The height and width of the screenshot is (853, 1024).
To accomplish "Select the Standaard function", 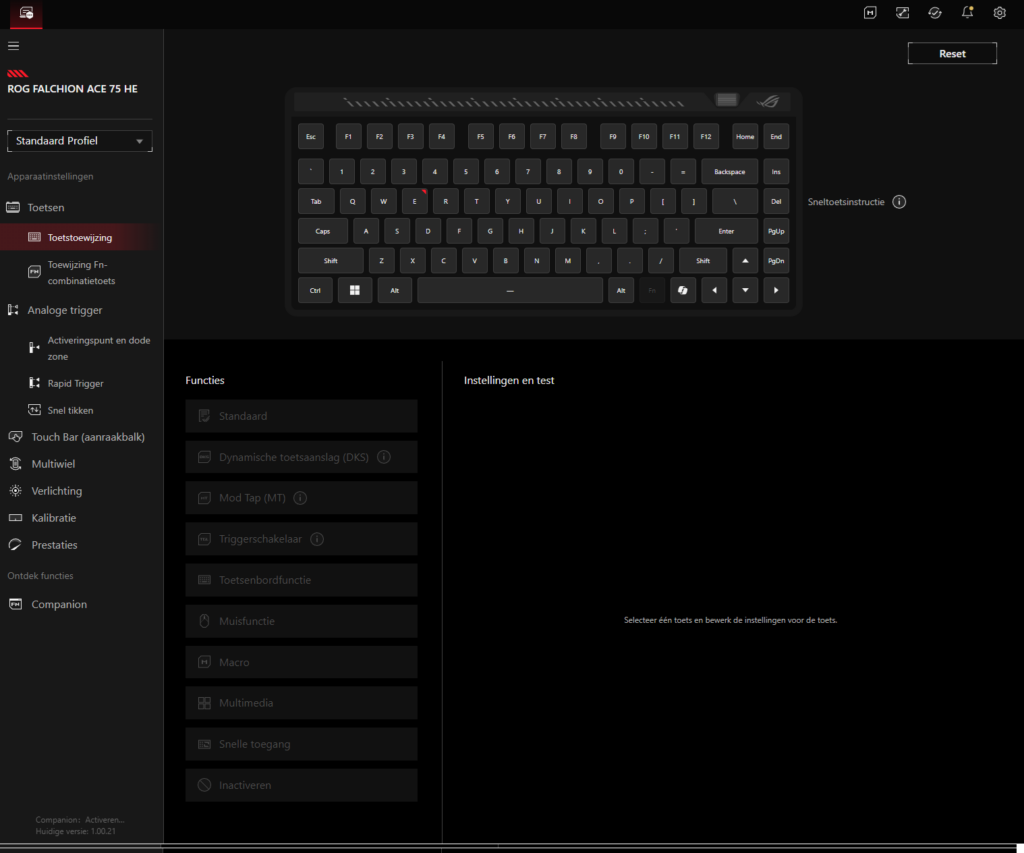I will [x=301, y=416].
